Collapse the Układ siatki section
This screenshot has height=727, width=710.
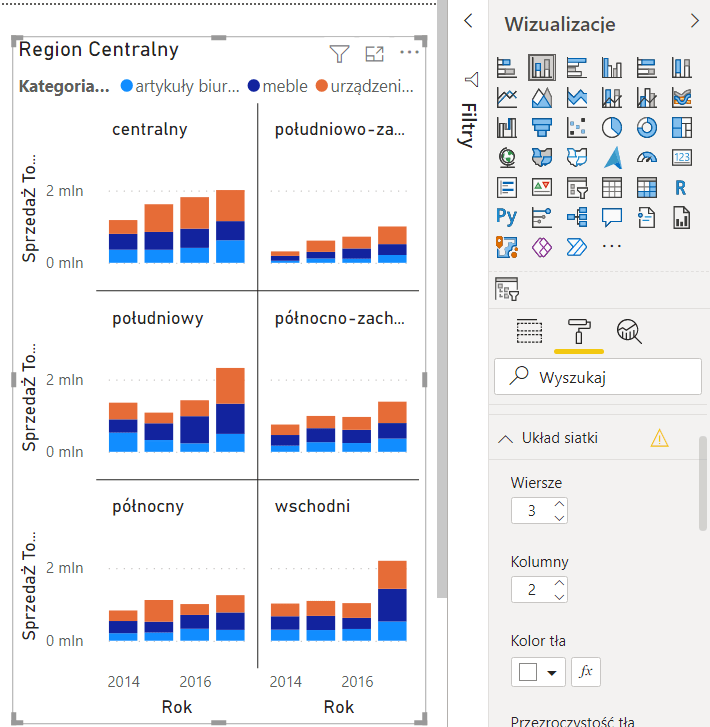click(x=505, y=438)
